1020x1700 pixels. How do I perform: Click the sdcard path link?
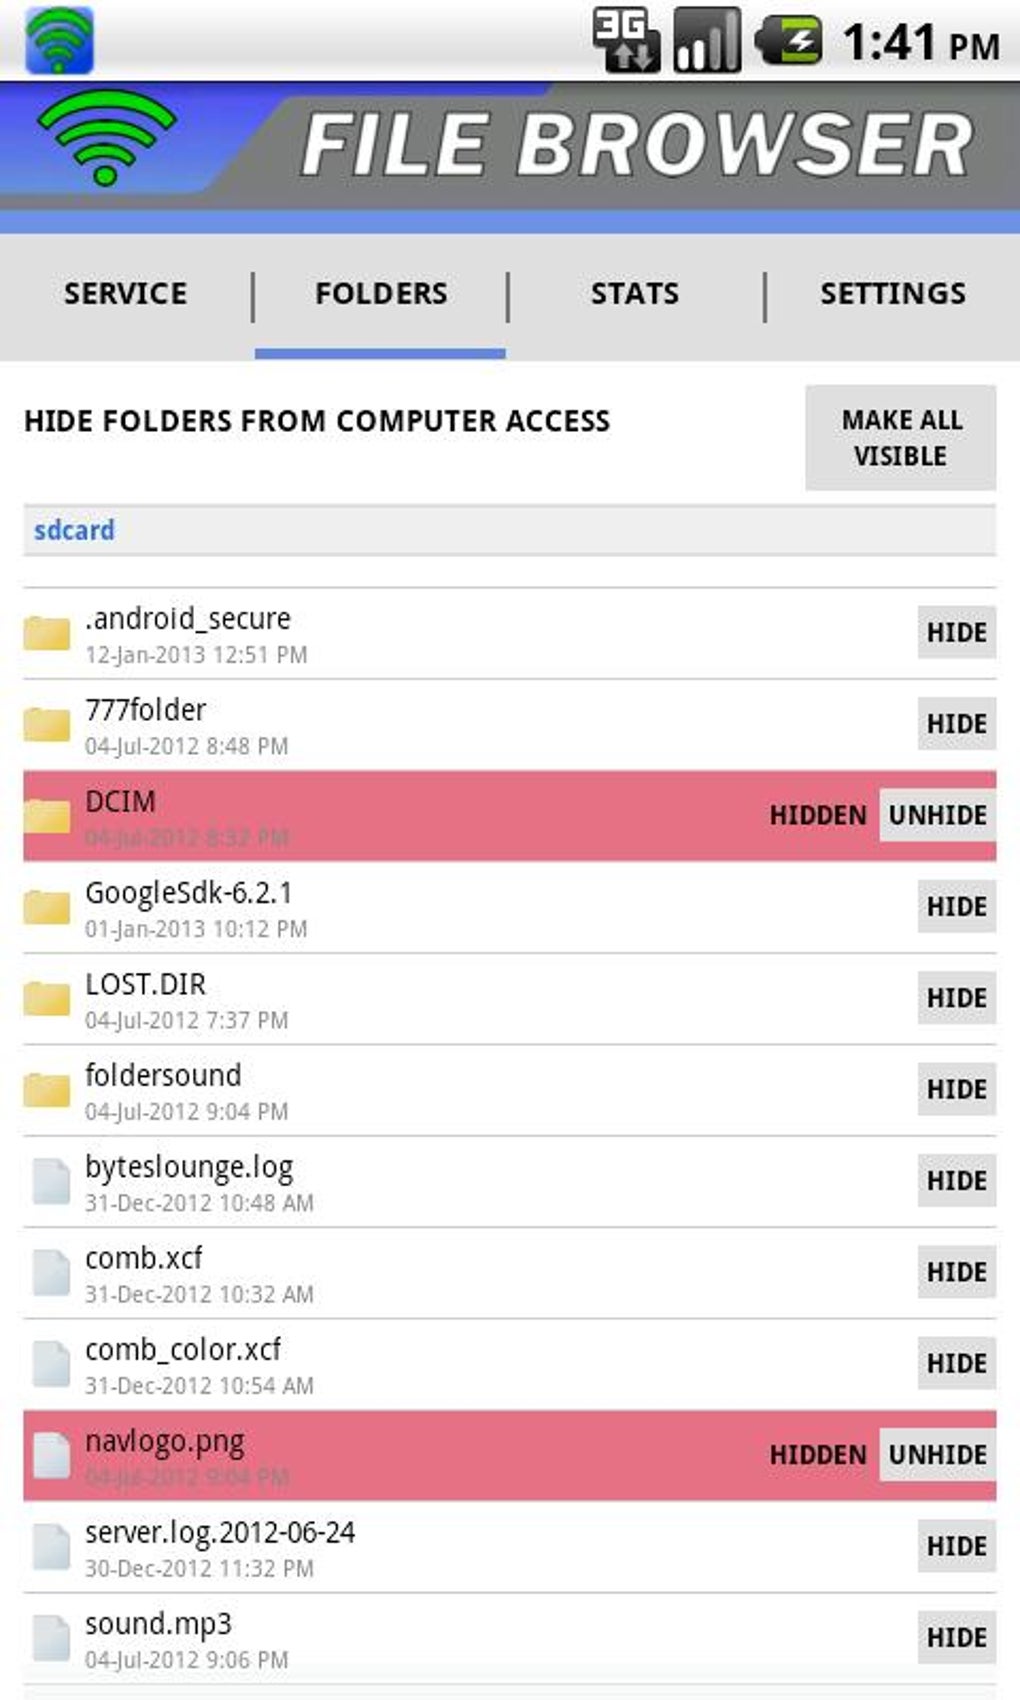pos(74,530)
